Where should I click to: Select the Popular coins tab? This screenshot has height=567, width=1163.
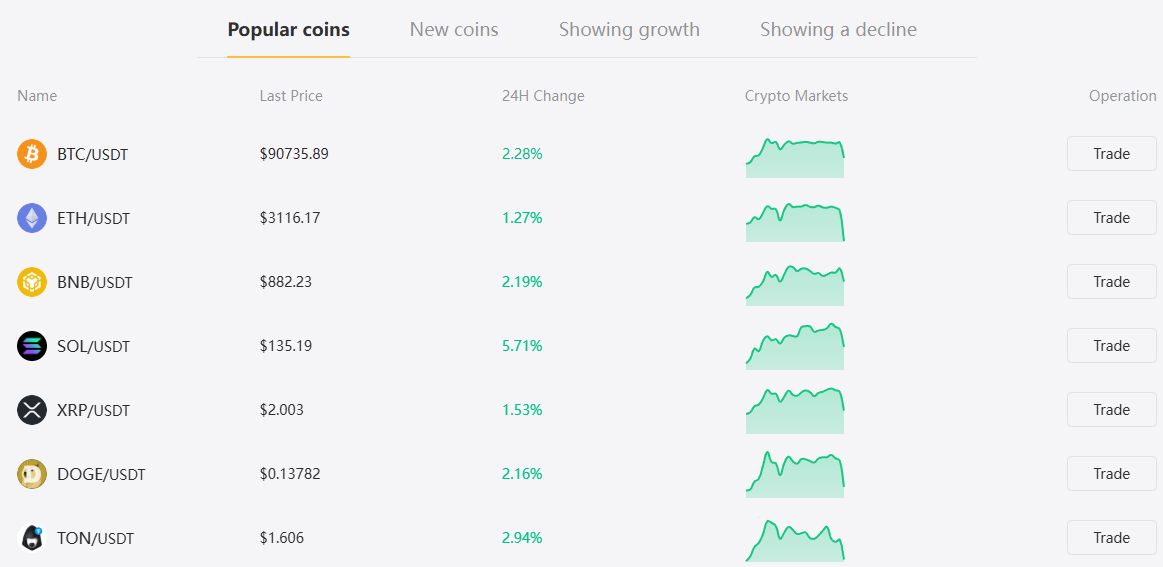click(x=288, y=30)
